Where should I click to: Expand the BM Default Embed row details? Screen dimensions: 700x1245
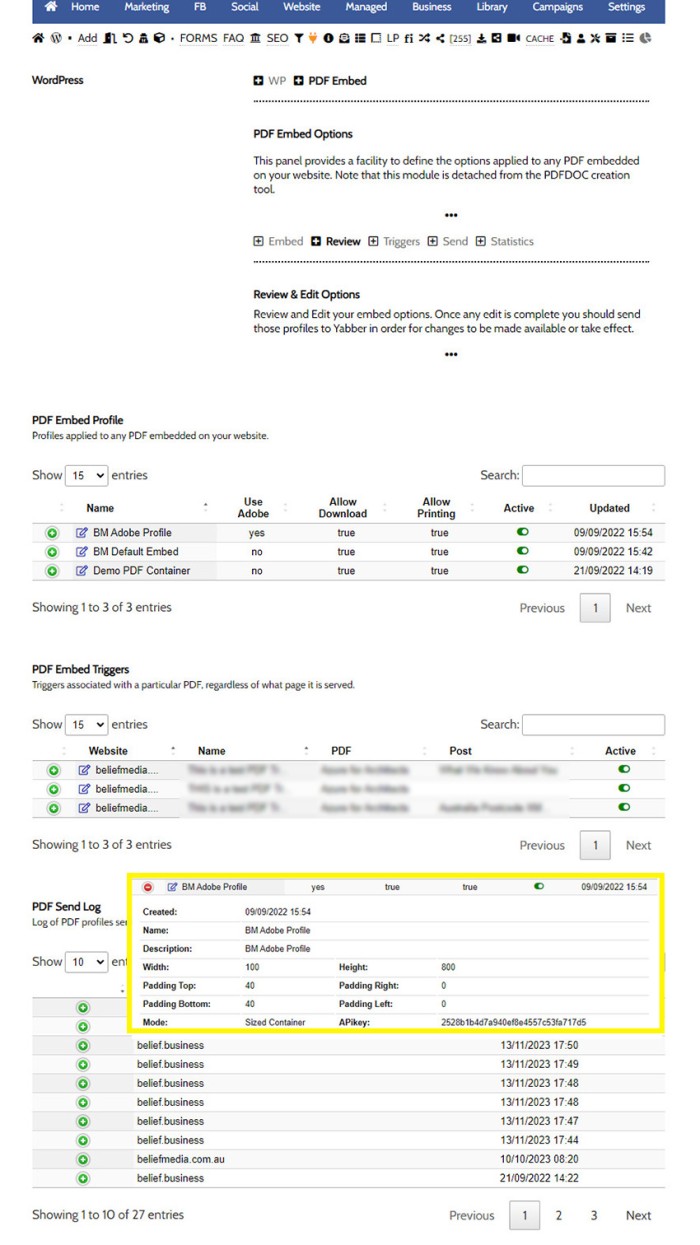click(52, 552)
